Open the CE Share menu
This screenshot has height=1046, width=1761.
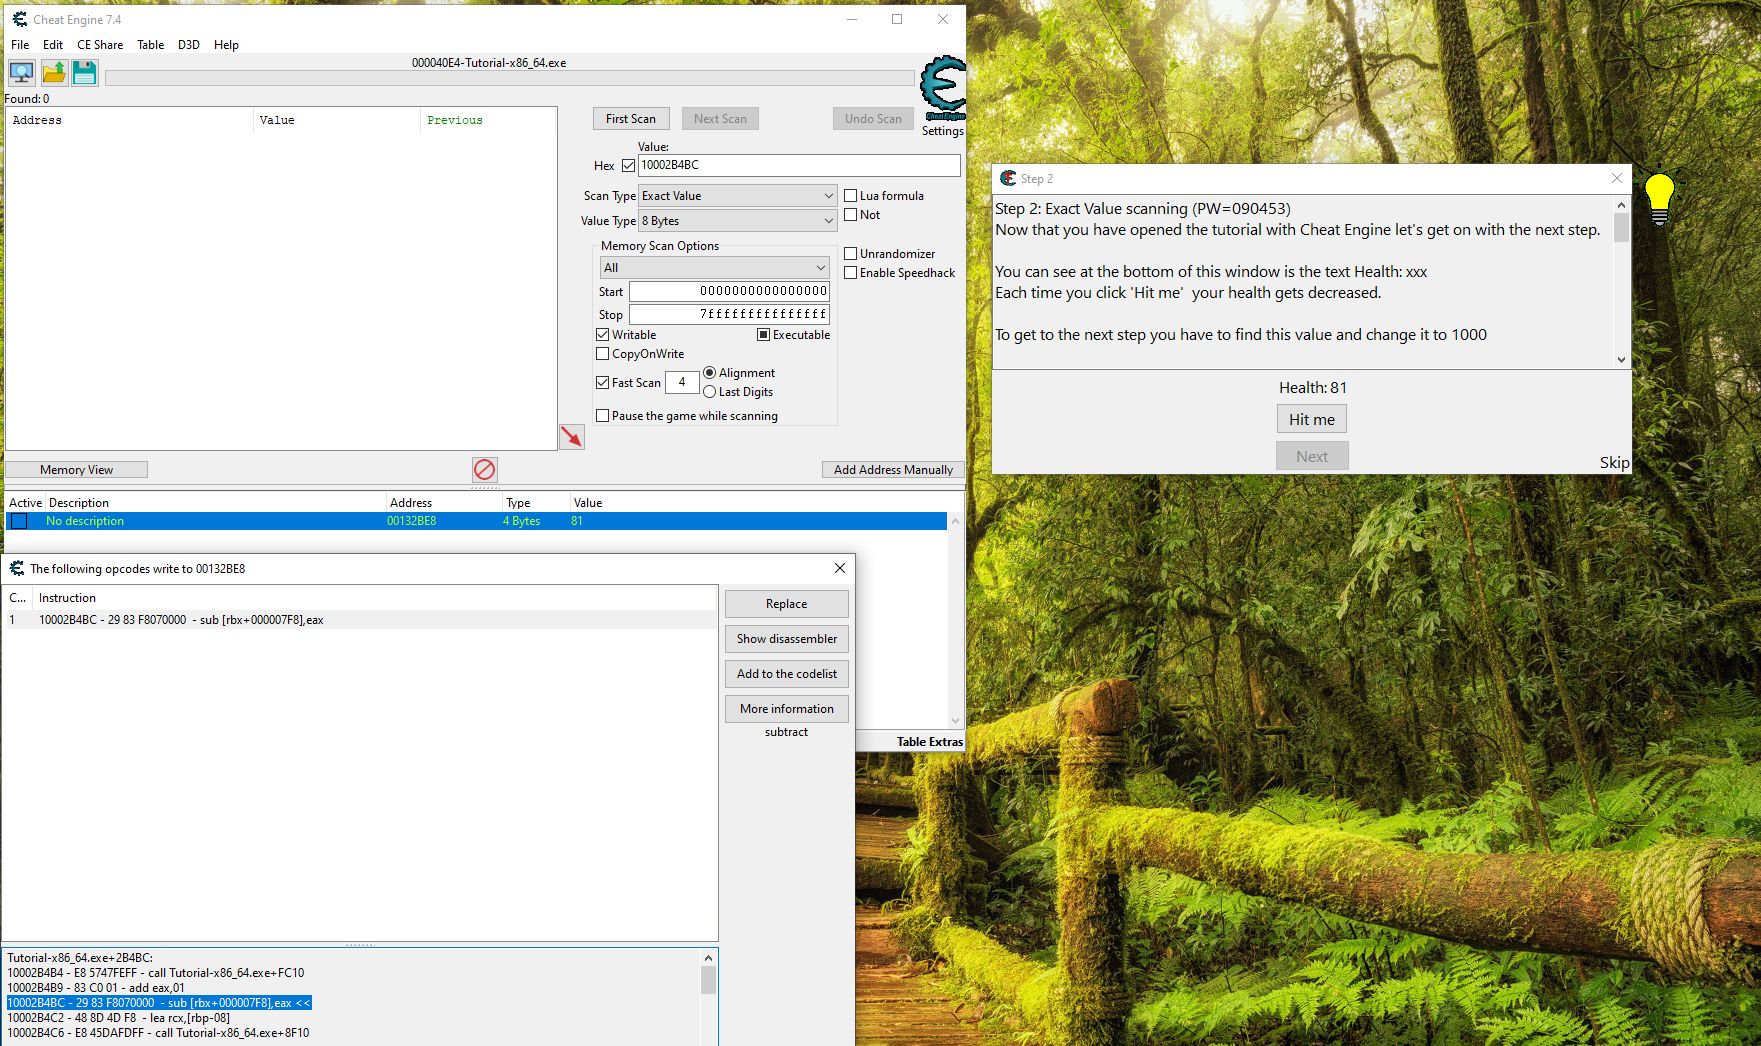(x=100, y=45)
